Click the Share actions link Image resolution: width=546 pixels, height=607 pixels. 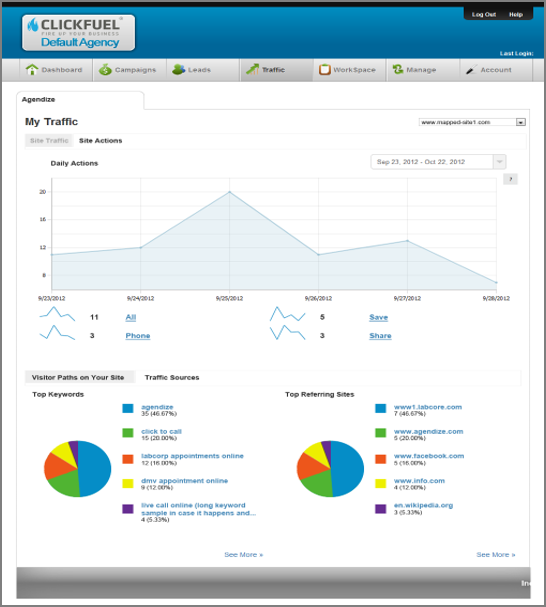coord(380,336)
